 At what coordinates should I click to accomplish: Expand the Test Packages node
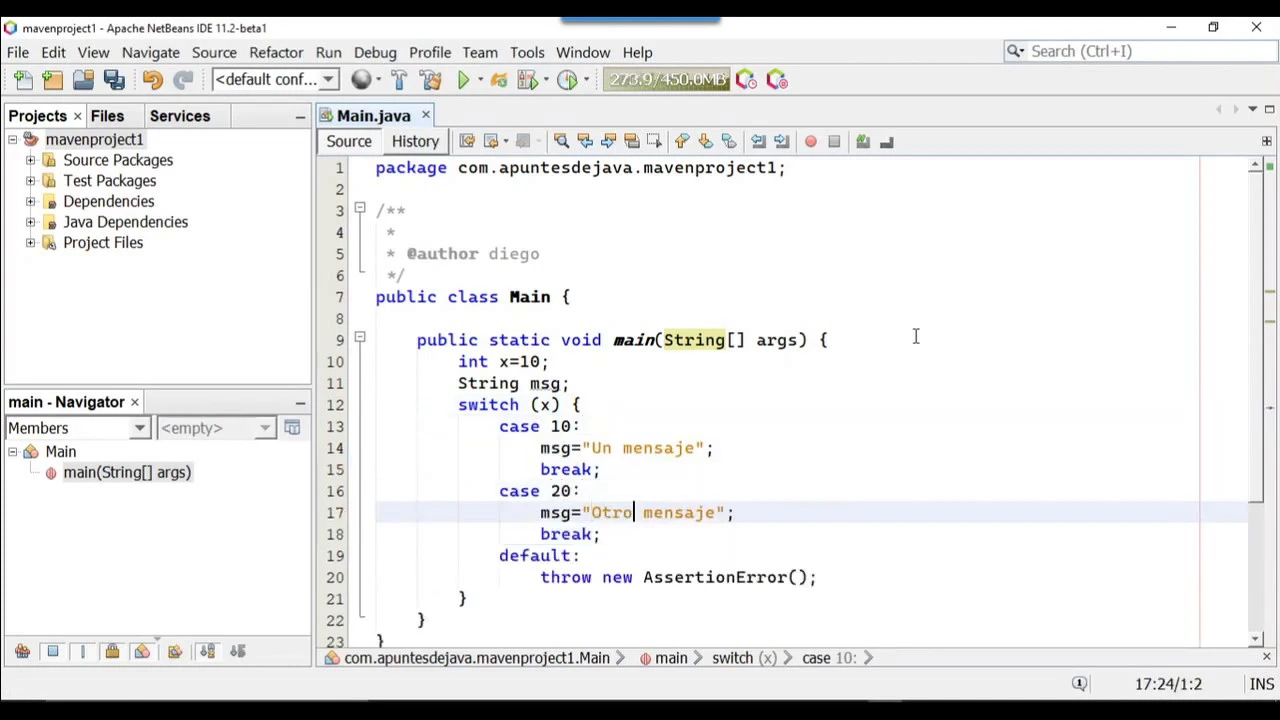31,181
